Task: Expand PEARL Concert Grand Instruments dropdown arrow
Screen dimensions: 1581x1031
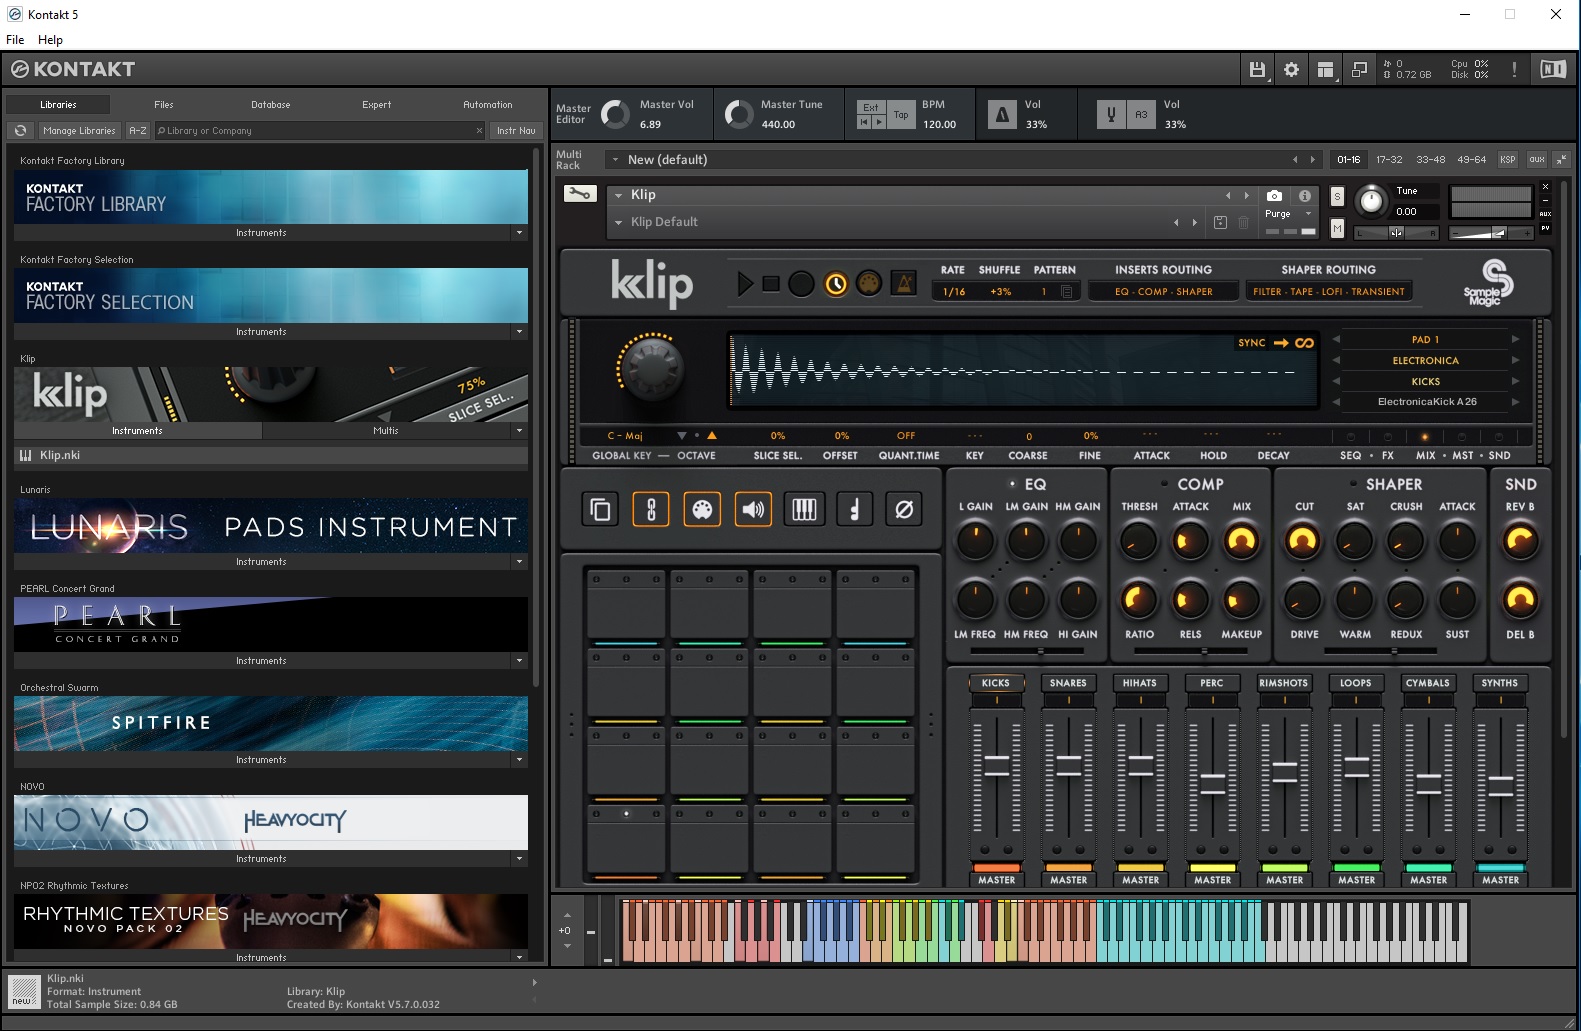Action: click(x=519, y=661)
